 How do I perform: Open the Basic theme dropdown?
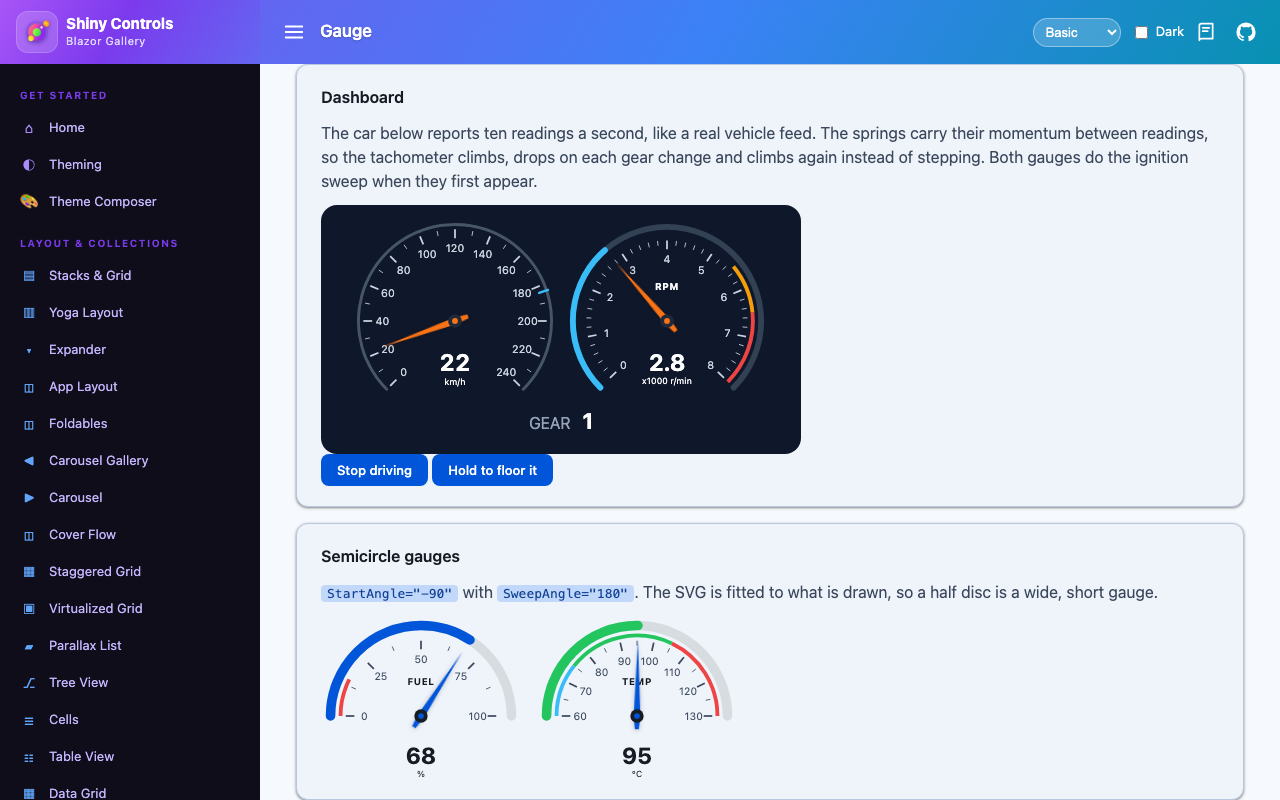pos(1077,32)
